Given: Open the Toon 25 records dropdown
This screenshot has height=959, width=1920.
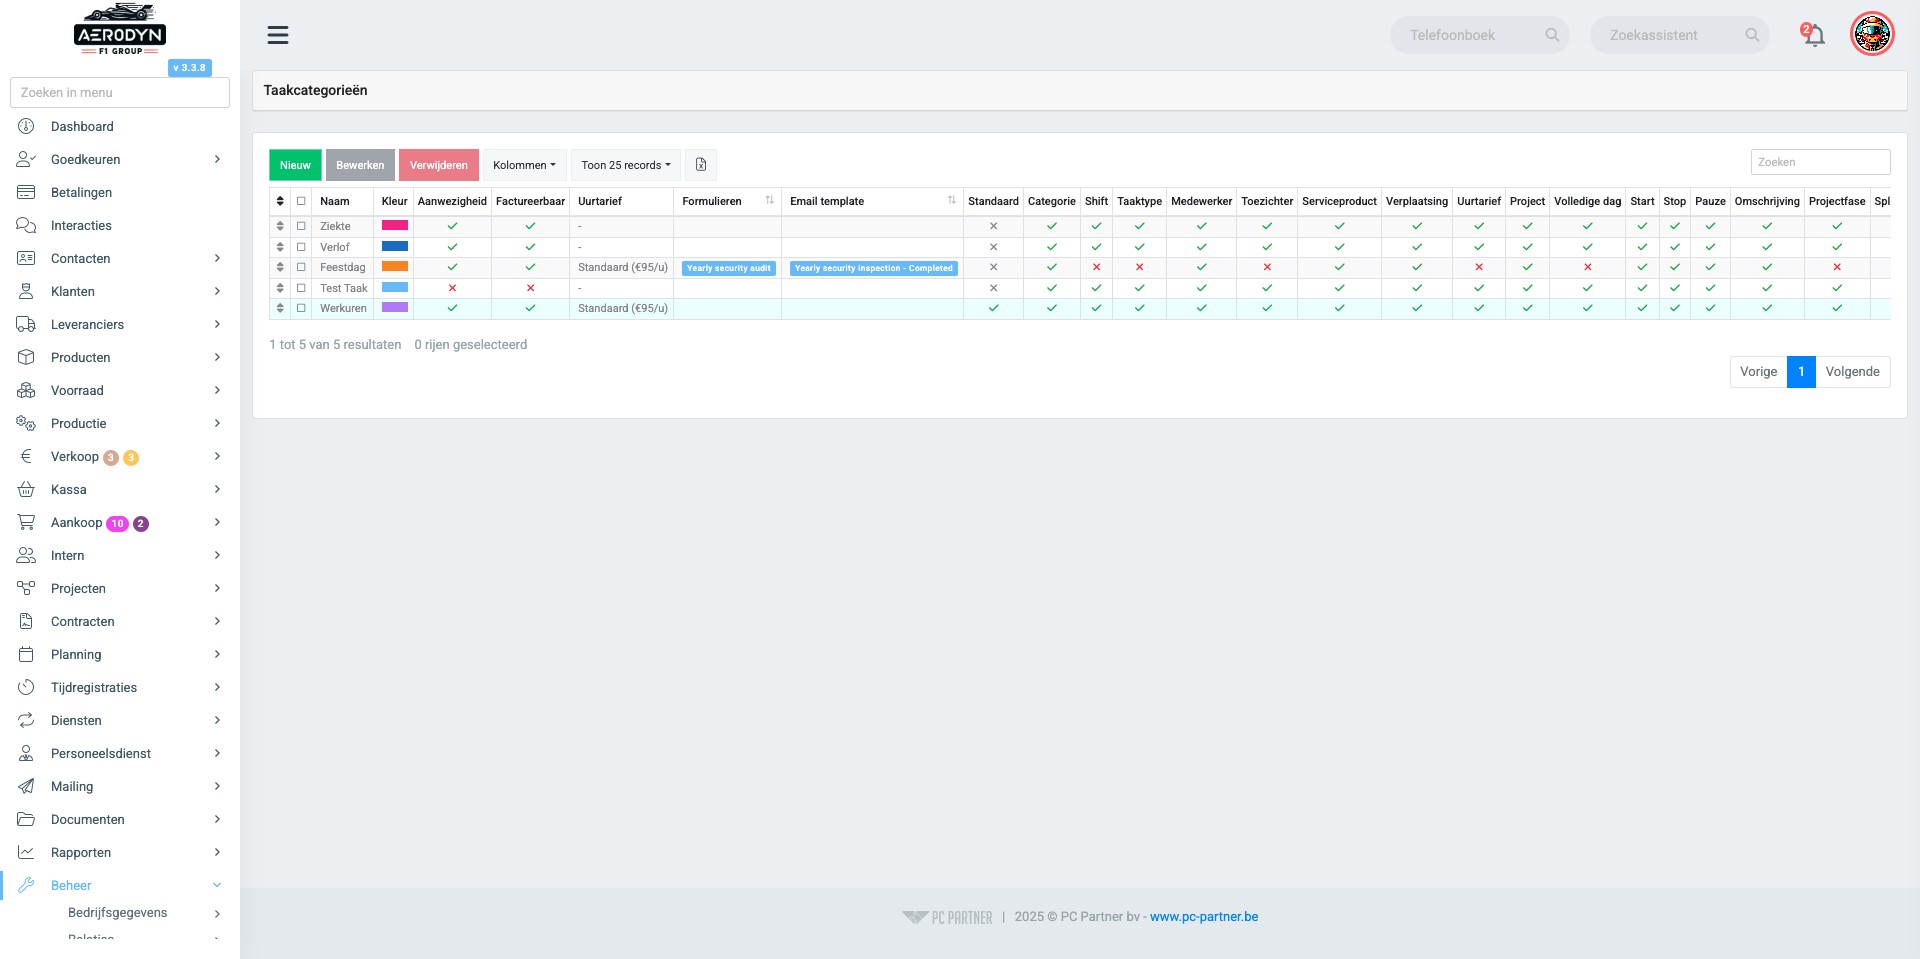Looking at the screenshot, I should coord(626,165).
